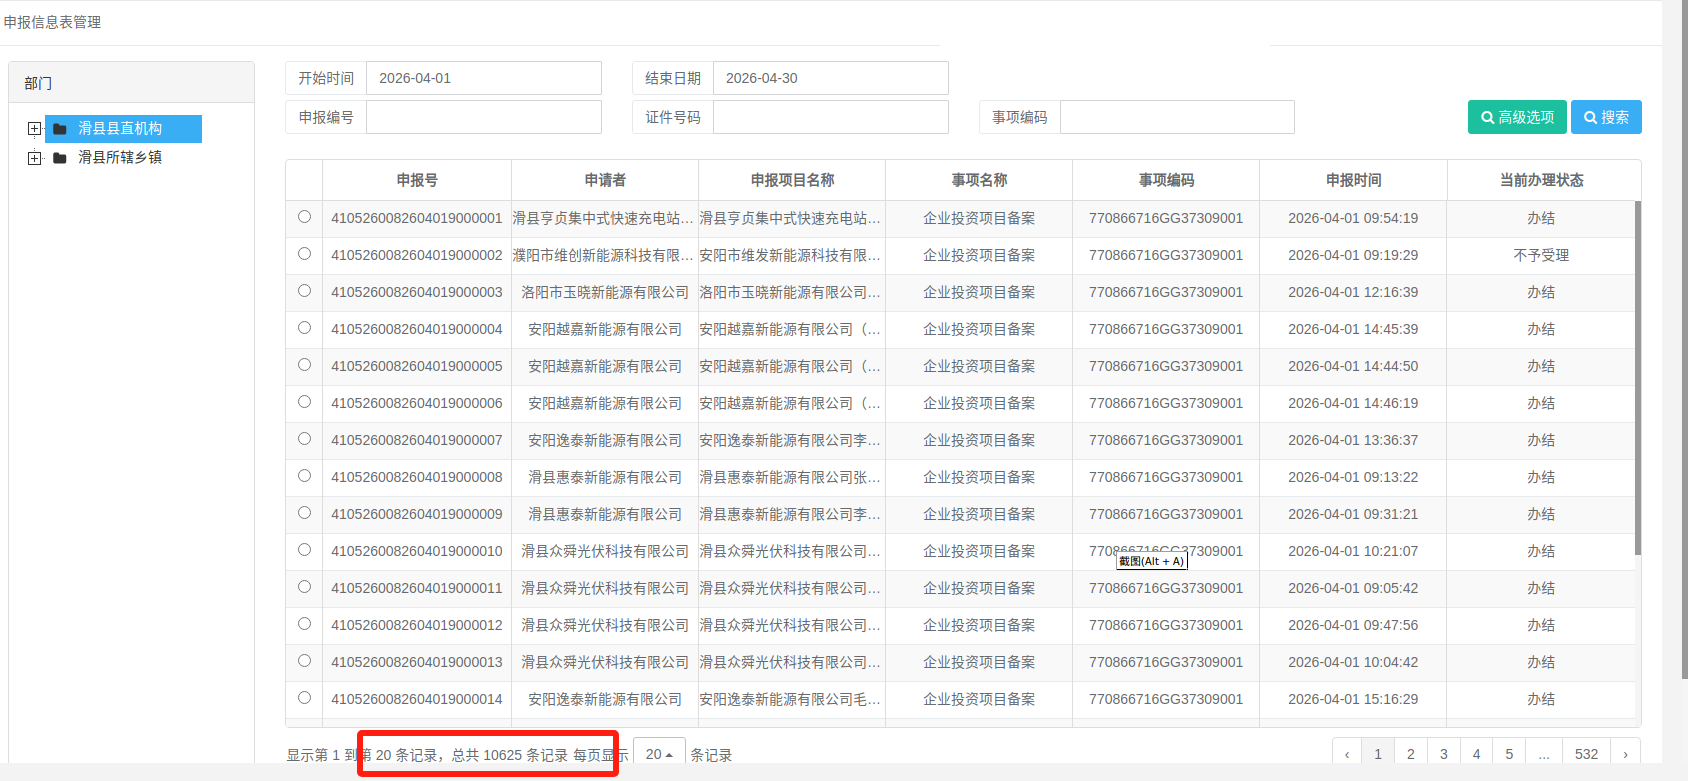Select radio for record ending 000013

pos(304,661)
